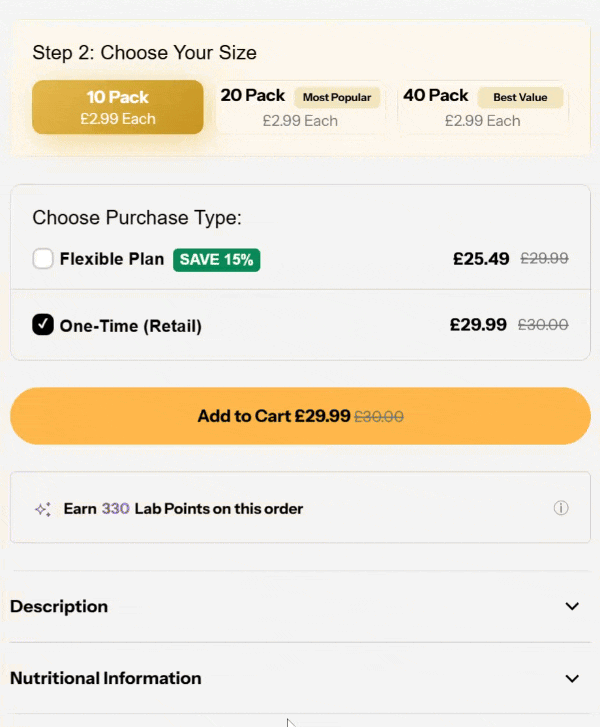The width and height of the screenshot is (600, 727).
Task: Click the Best Value badge
Action: 520,97
